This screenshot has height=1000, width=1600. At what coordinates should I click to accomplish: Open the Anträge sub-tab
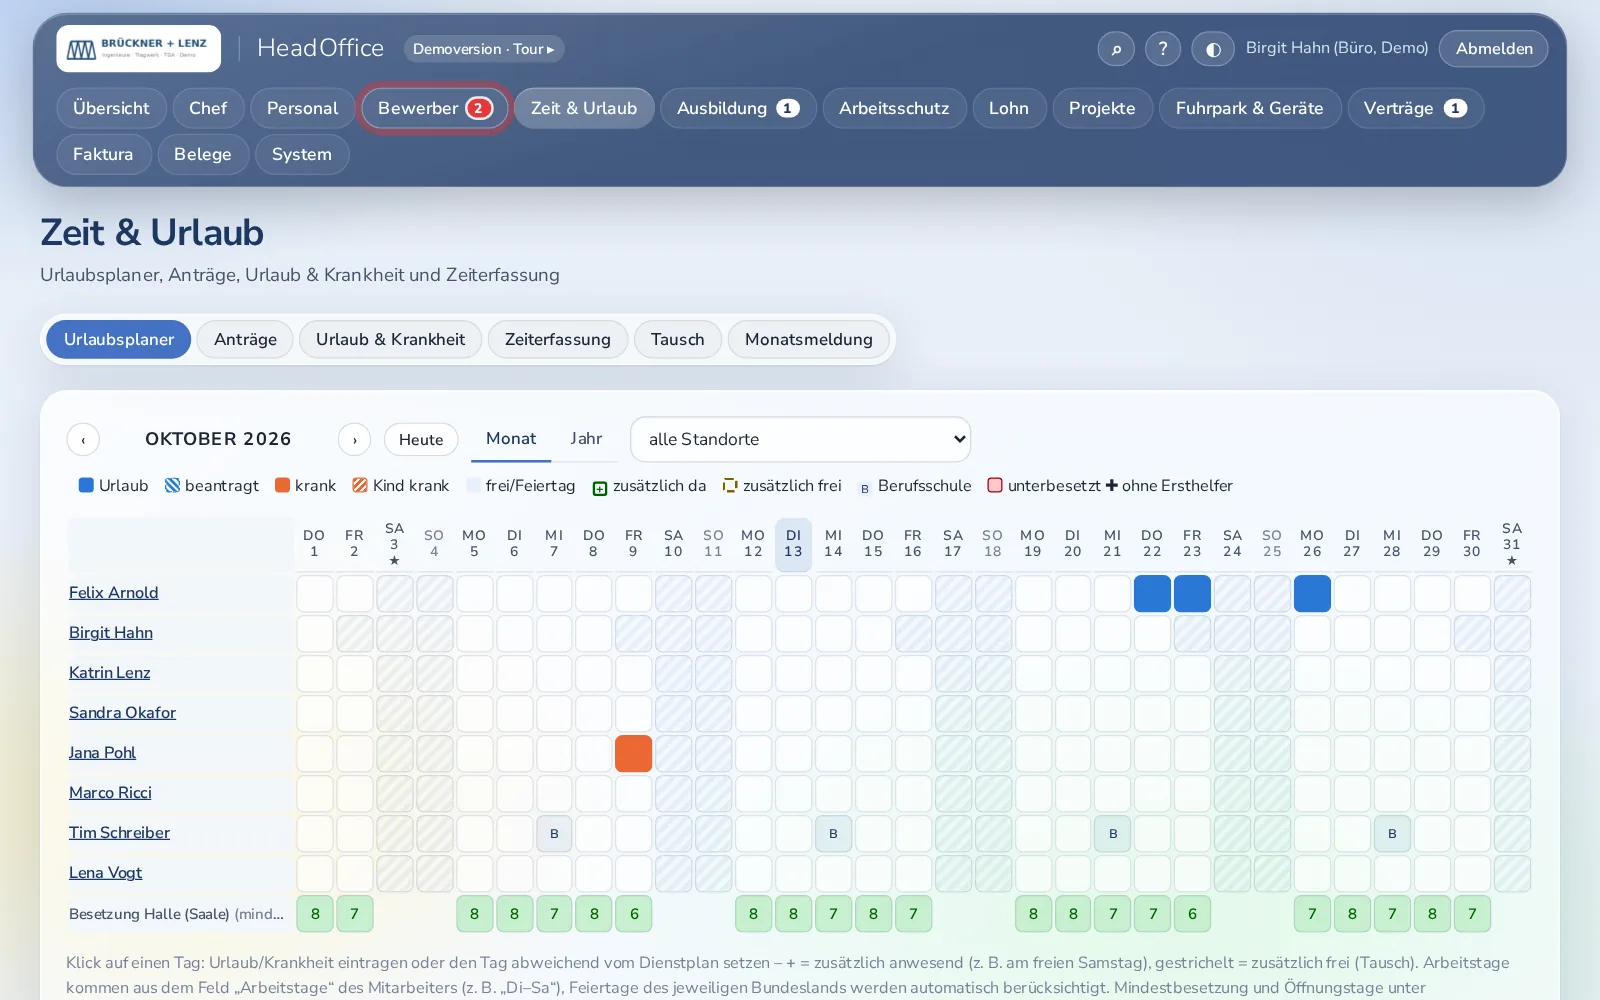(x=245, y=339)
